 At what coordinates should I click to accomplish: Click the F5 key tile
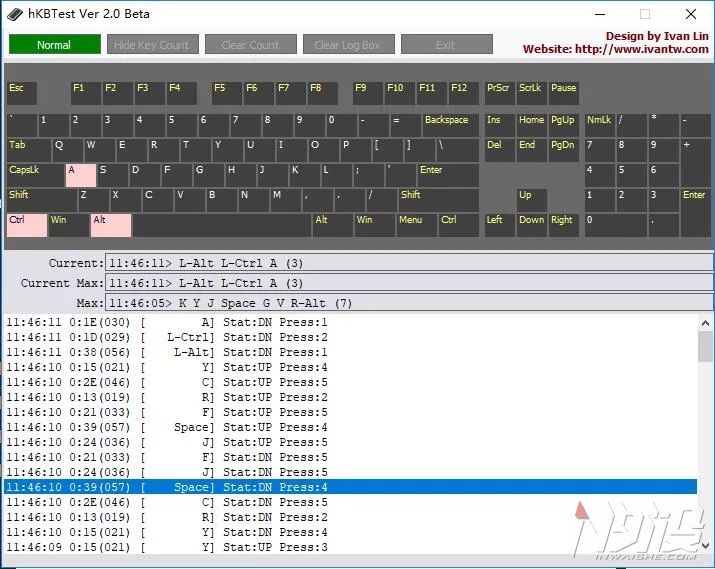227,93
